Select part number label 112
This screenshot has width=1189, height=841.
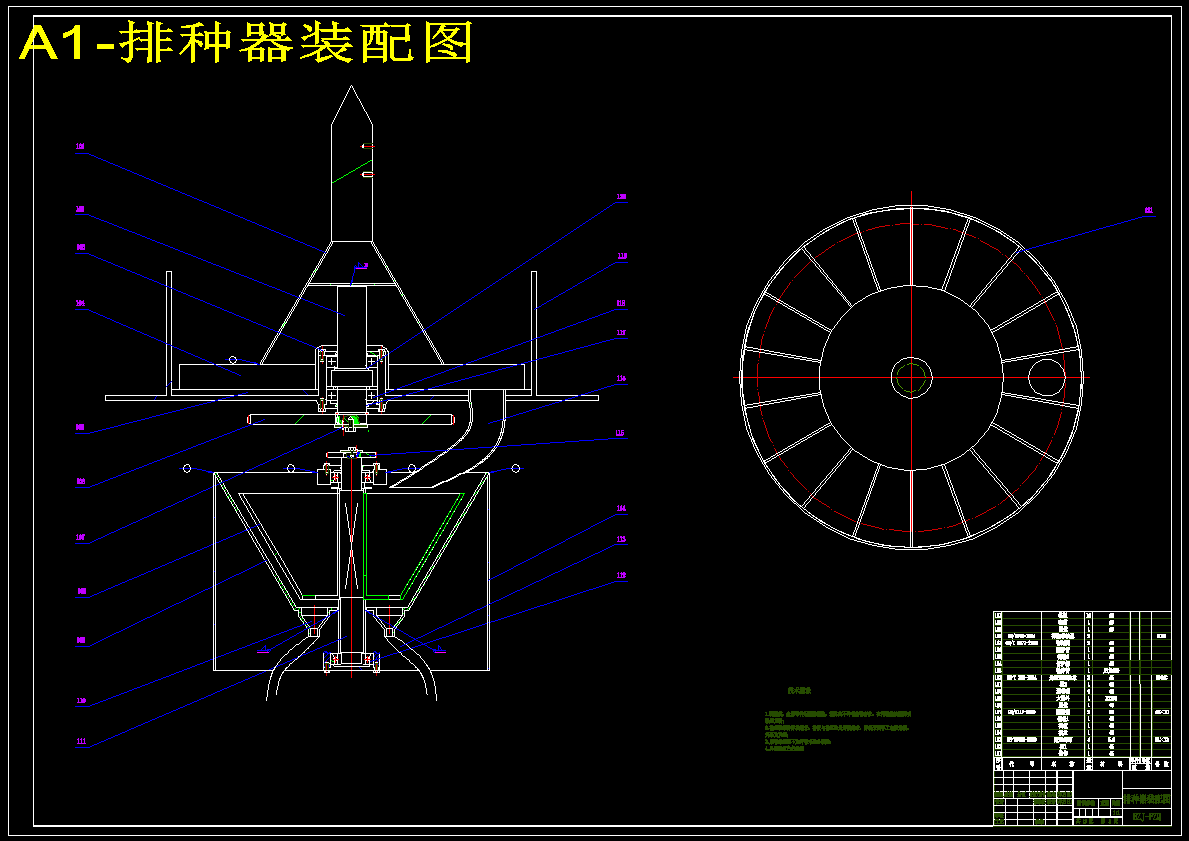pos(621,576)
